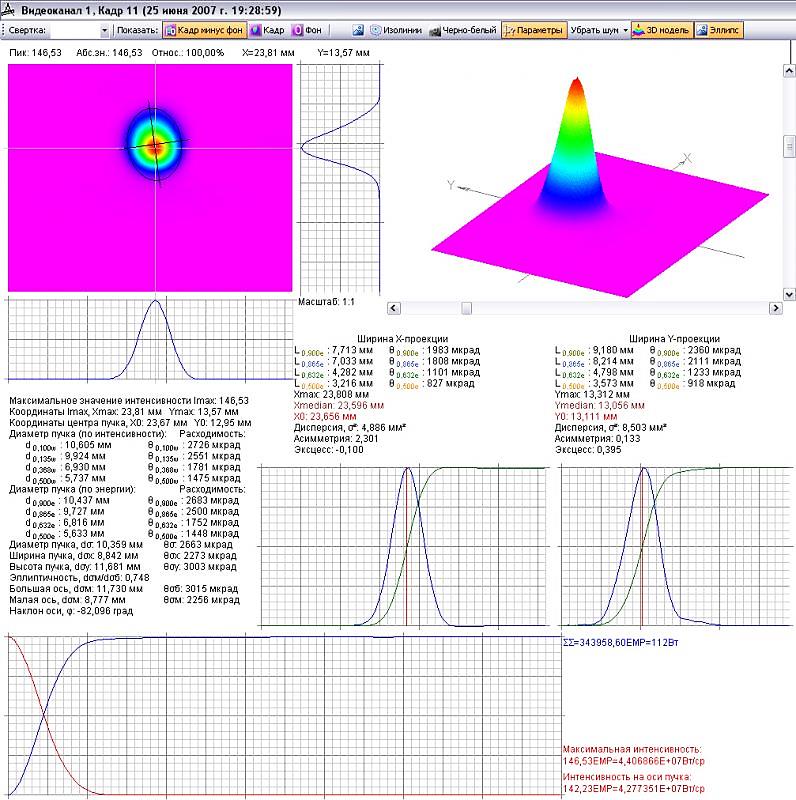The height and width of the screenshot is (800, 796).
Task: Click the 3D view scroll-up arrow
Action: click(x=789, y=71)
